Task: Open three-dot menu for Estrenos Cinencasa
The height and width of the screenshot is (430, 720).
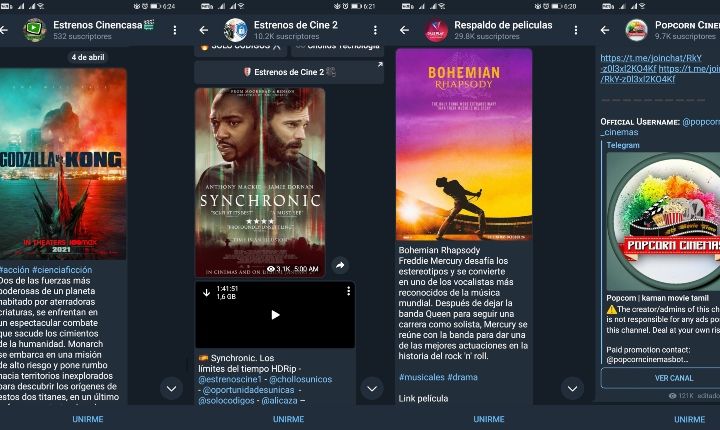Action: tap(174, 30)
